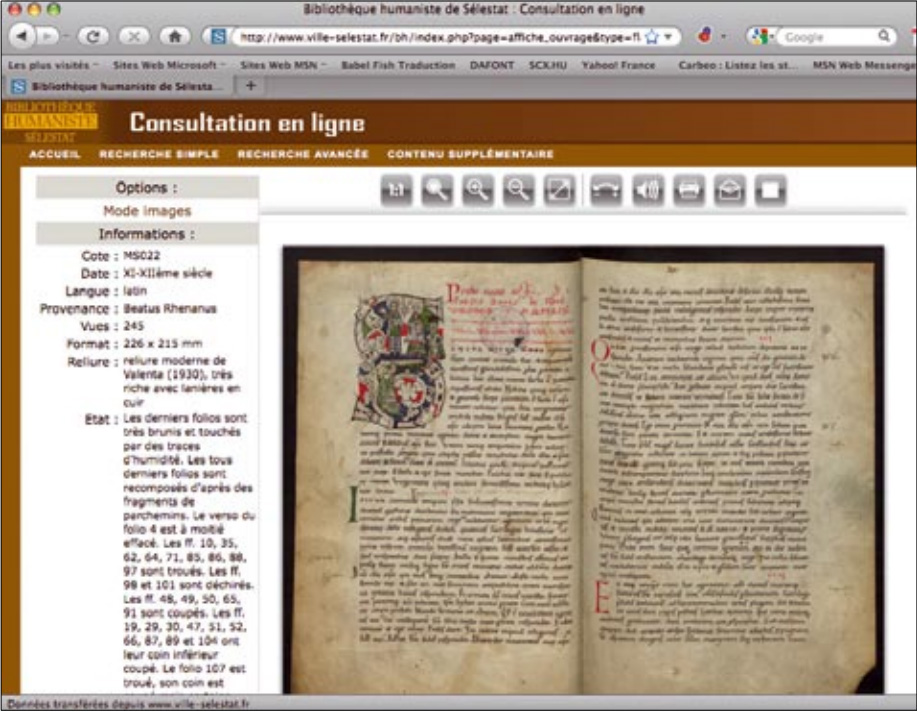Viewport: 917px width, 712px height.
Task: Toggle fit-to-window with the diagonal arrow icon
Action: (x=560, y=190)
